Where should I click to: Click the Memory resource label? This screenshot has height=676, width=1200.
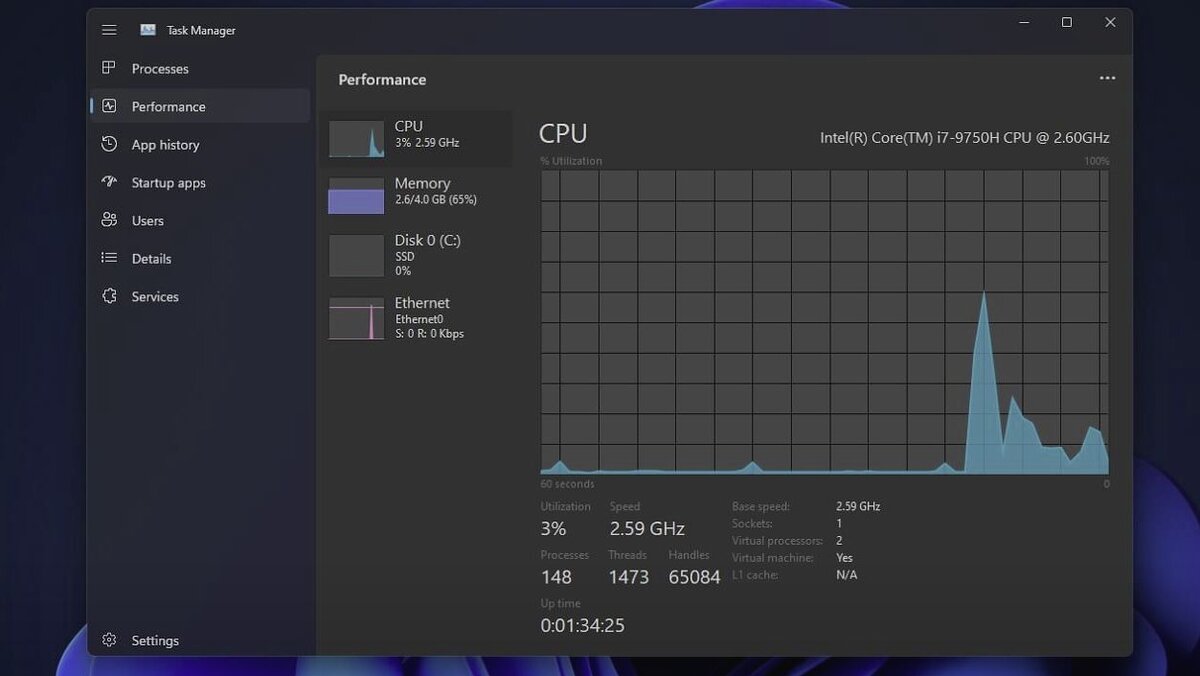[422, 183]
